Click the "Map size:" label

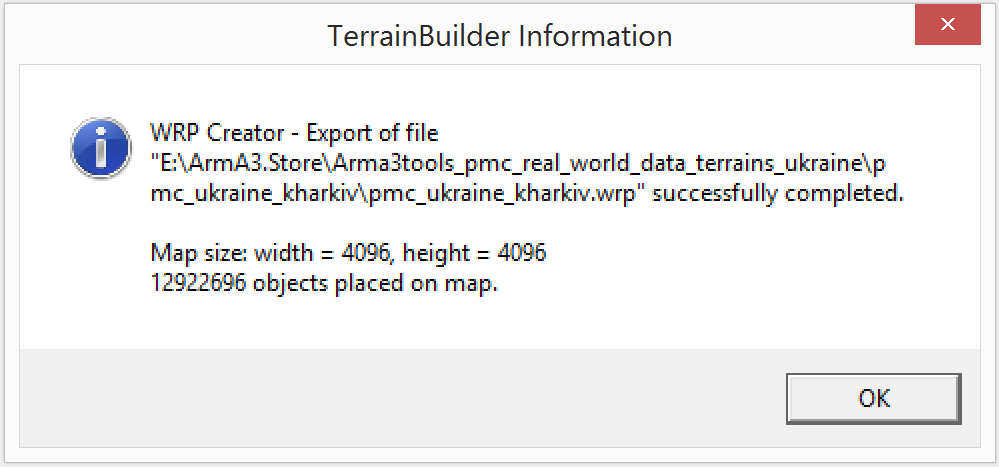tap(199, 254)
